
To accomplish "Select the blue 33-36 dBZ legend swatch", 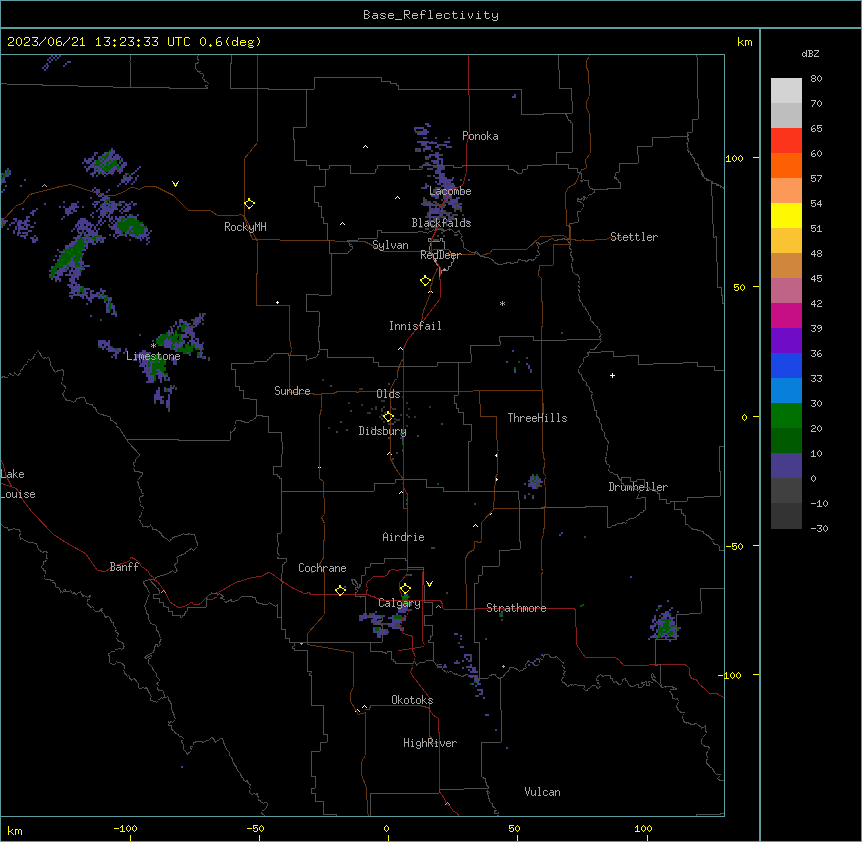I will pyautogui.click(x=786, y=365).
